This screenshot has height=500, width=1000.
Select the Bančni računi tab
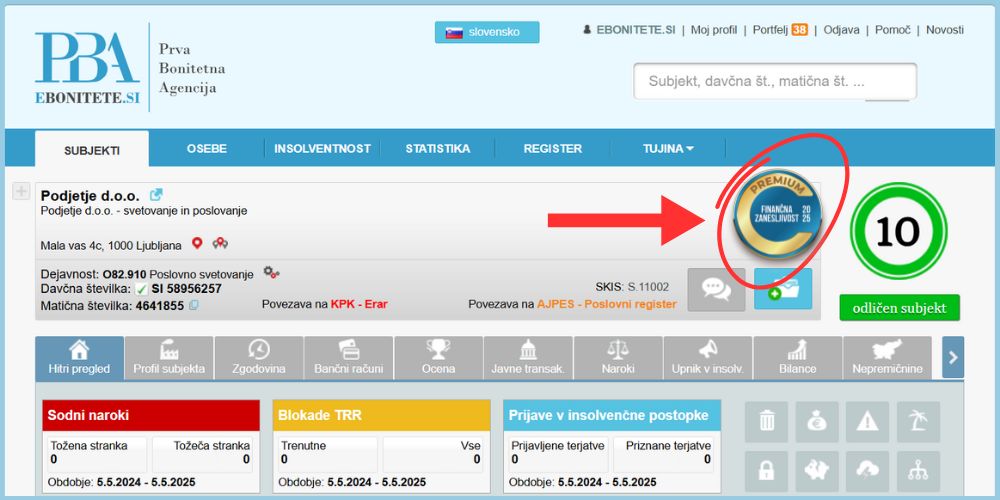click(x=349, y=358)
